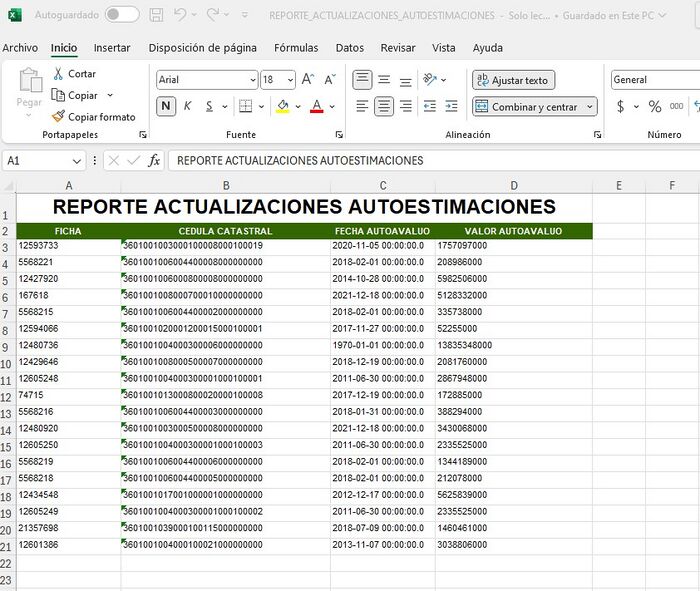Click Combinar y centrar button
Screen dimensions: 700x591
pos(527,107)
